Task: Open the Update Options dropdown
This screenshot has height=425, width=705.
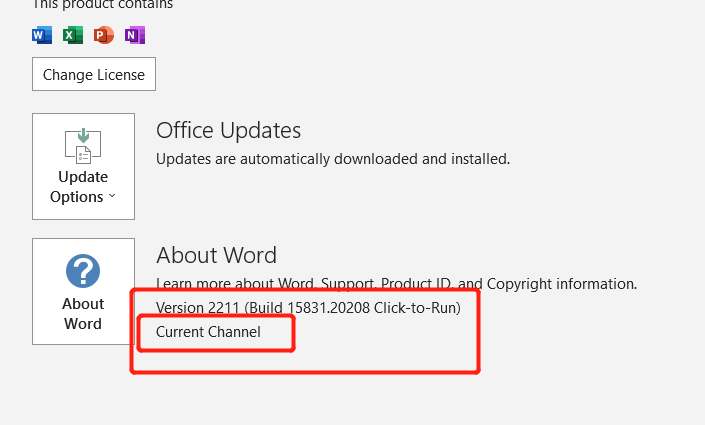Action: (x=83, y=166)
